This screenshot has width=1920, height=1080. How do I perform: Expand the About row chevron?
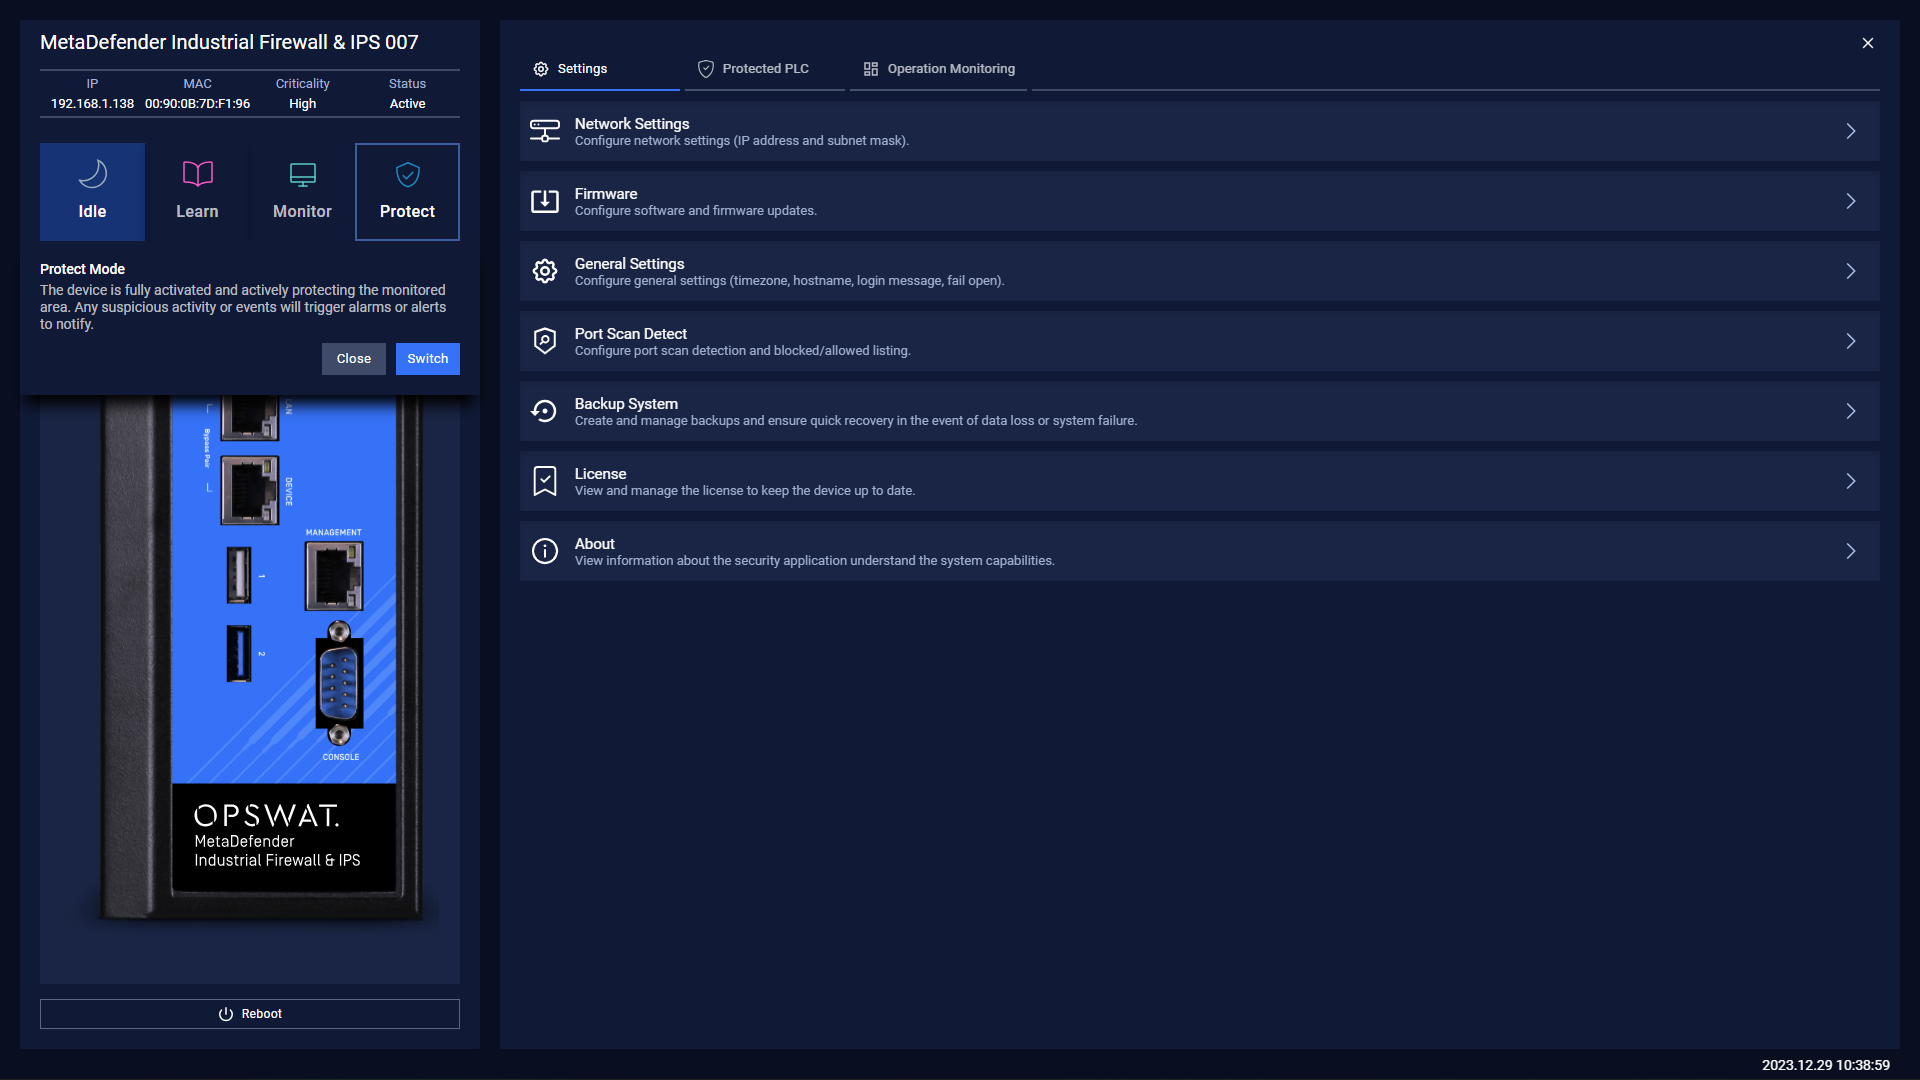pyautogui.click(x=1851, y=551)
